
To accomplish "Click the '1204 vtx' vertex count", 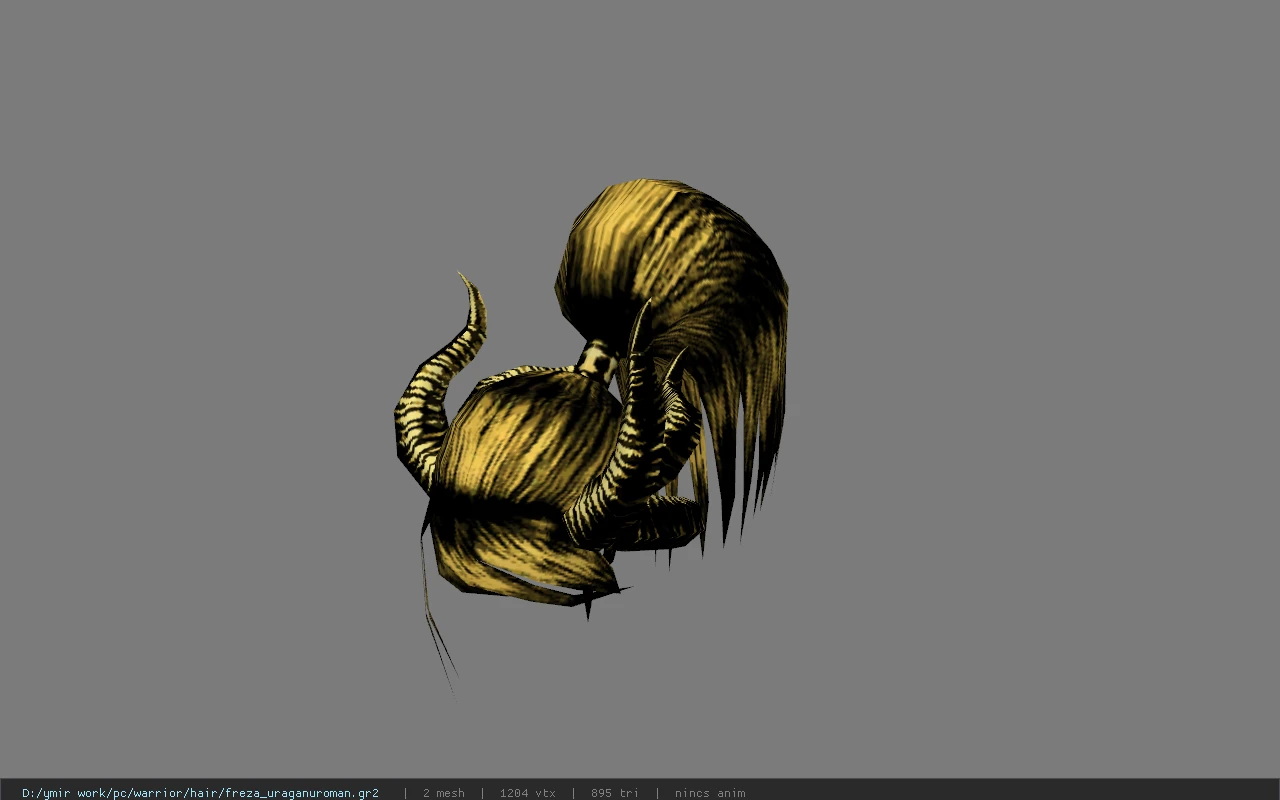I will (x=527, y=793).
